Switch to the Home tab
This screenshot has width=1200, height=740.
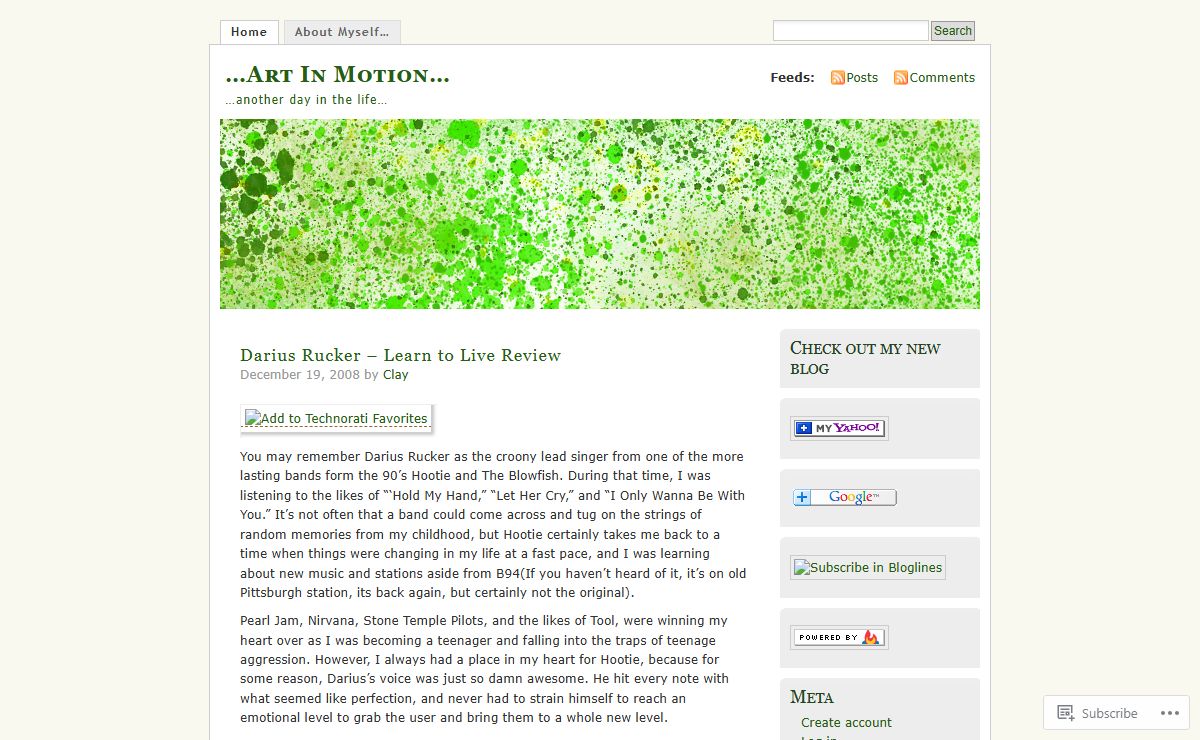(x=249, y=32)
